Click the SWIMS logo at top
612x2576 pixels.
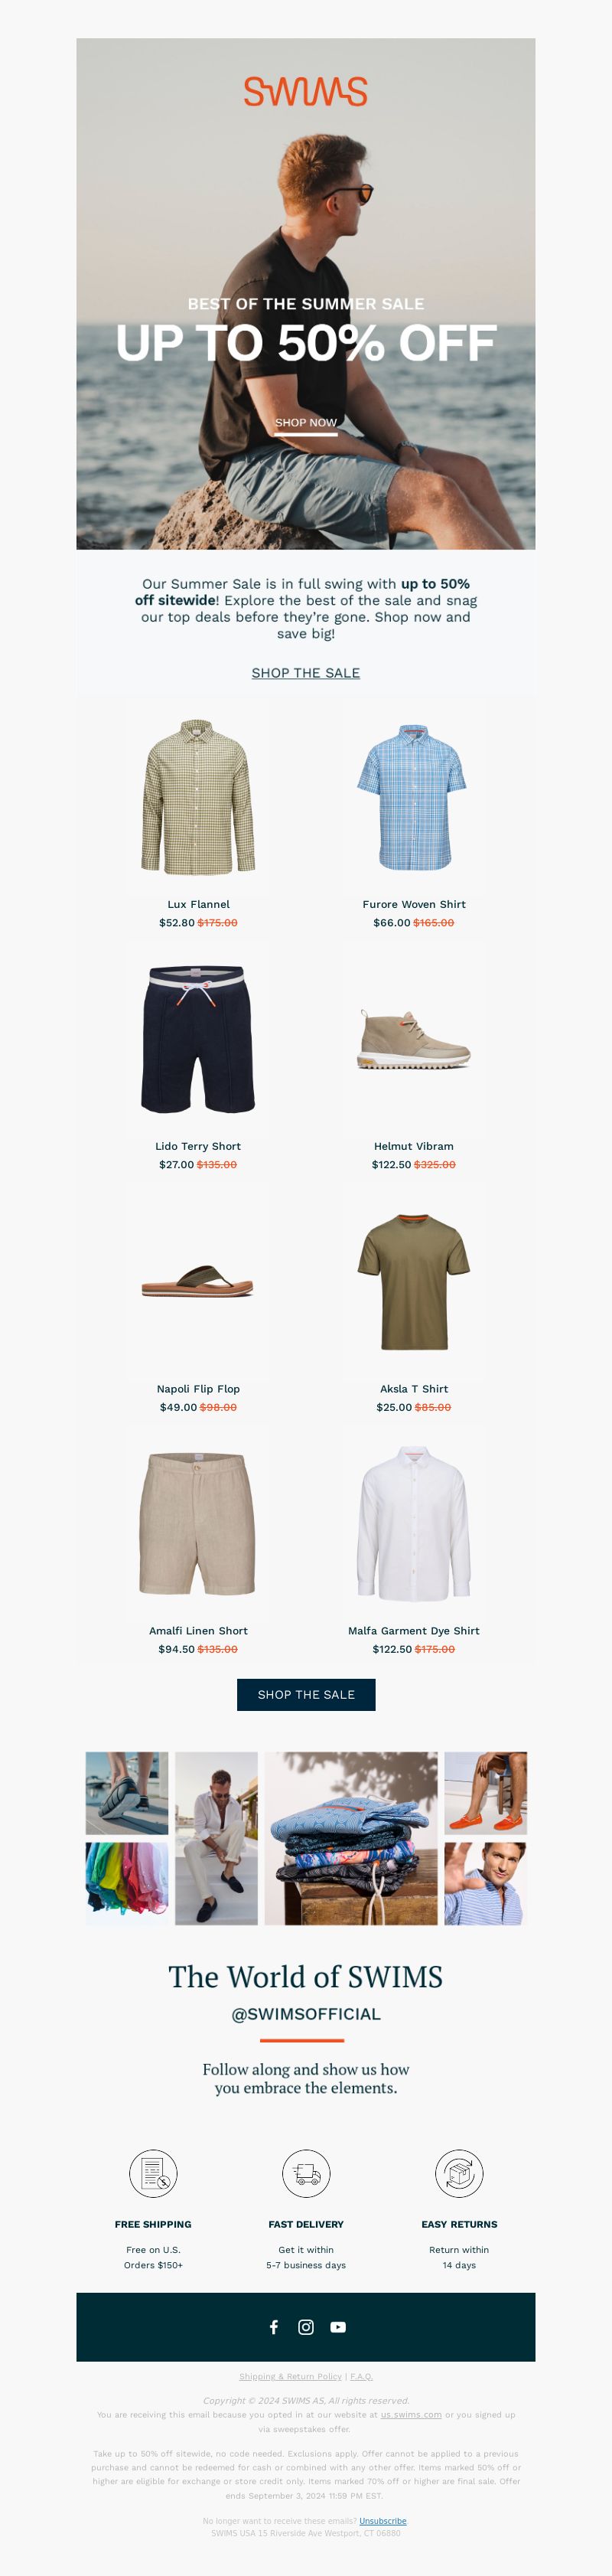306,91
